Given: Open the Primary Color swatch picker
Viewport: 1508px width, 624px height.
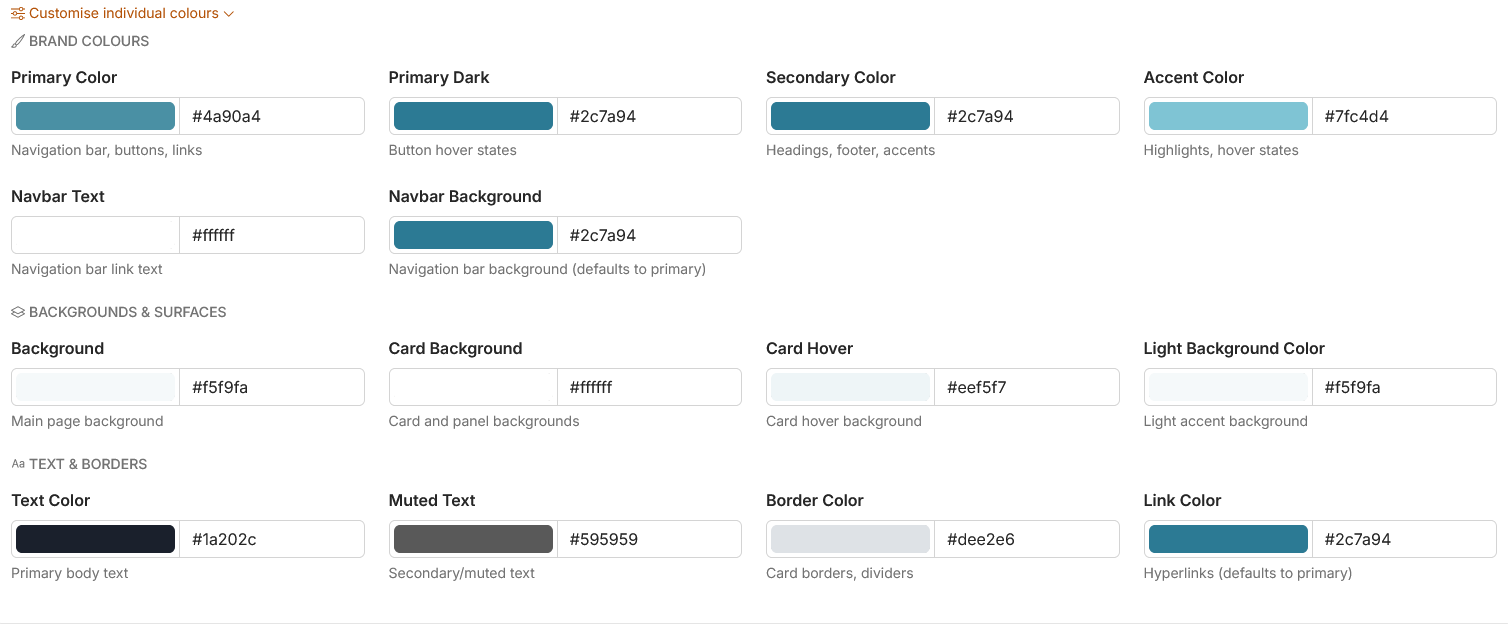Looking at the screenshot, I should 94,115.
